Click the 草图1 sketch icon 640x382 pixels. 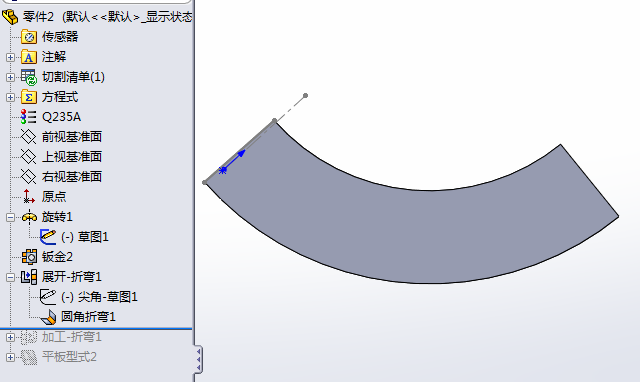tap(48, 237)
